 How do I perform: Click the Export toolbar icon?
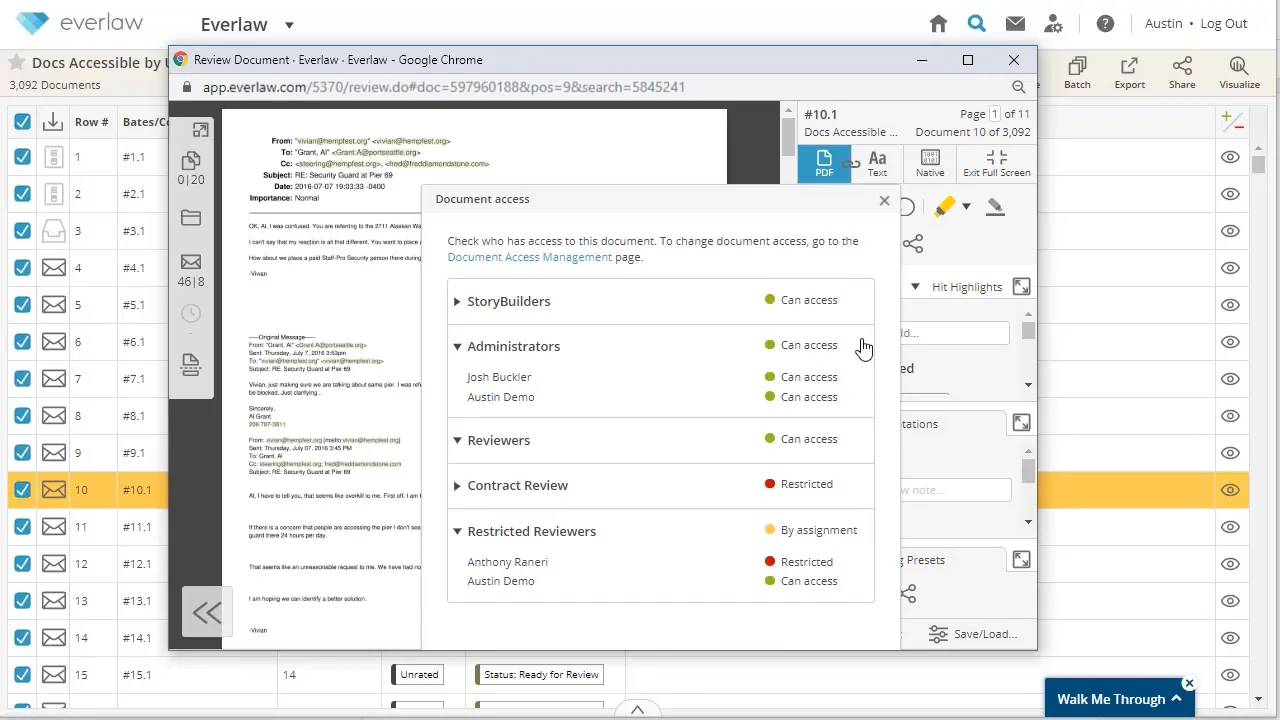tap(1129, 73)
